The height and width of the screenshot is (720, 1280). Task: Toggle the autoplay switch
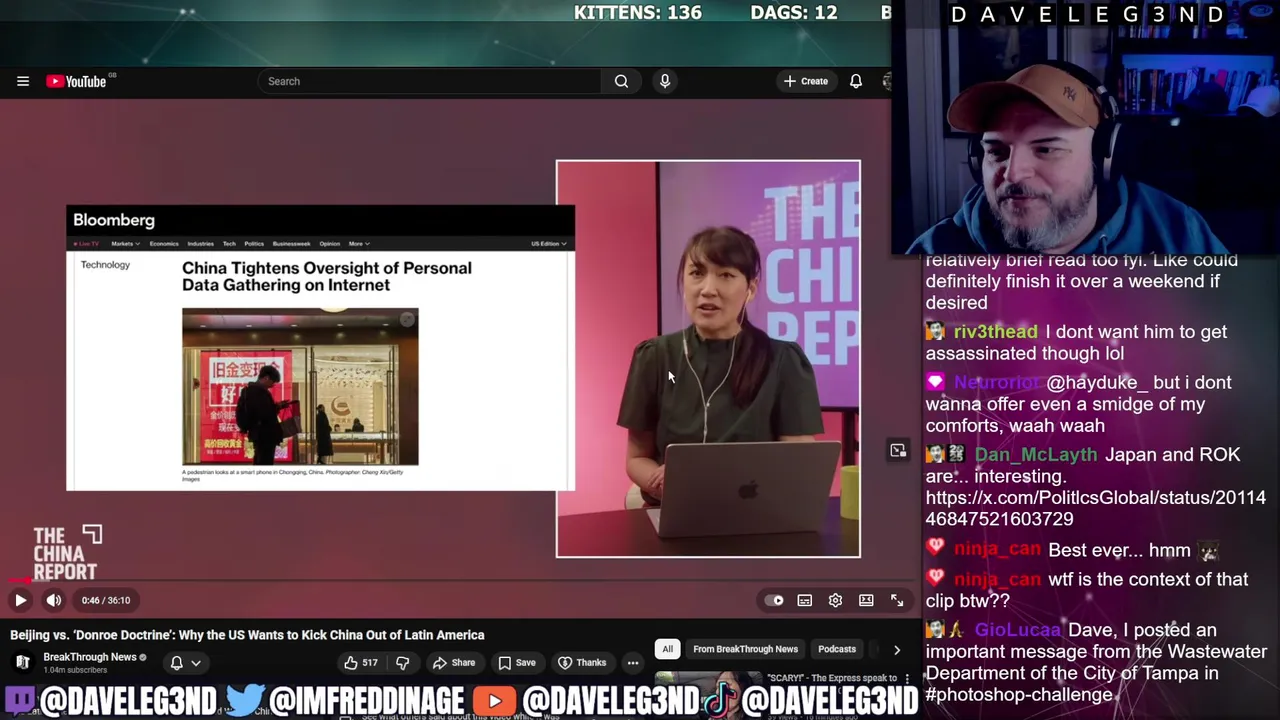[x=775, y=600]
